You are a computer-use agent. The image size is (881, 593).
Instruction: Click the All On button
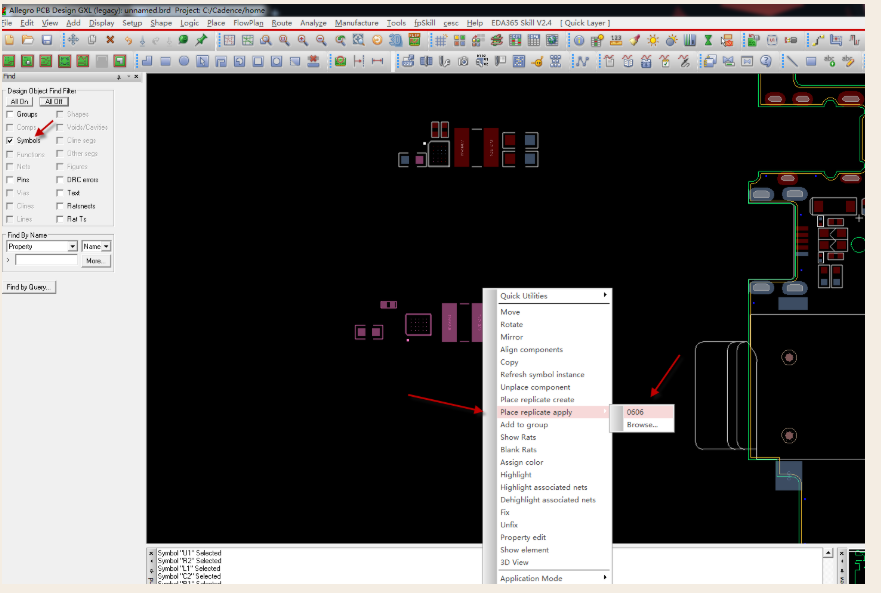(x=20, y=102)
